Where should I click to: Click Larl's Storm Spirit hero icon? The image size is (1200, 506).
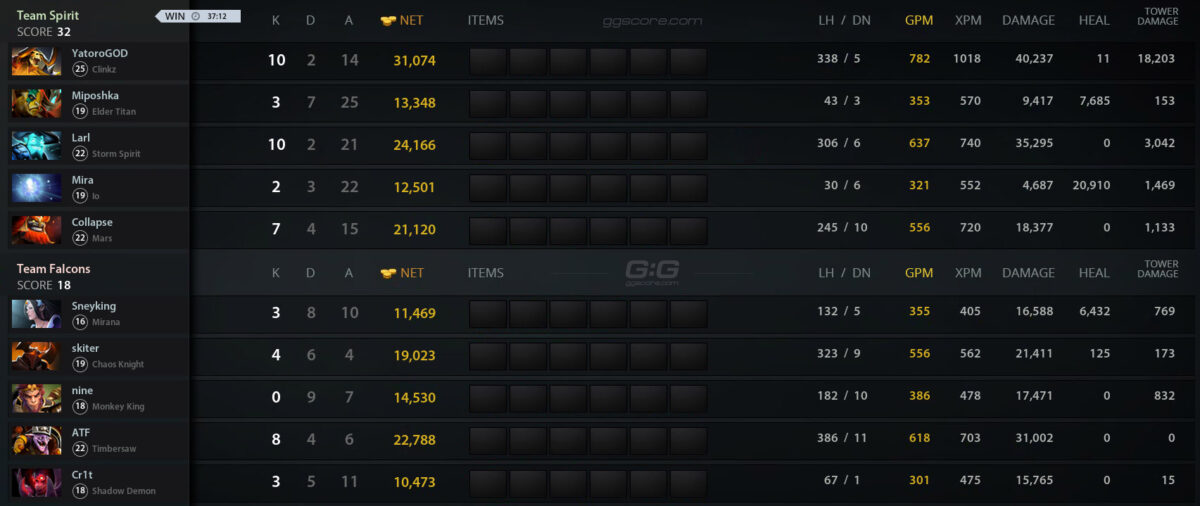36,145
